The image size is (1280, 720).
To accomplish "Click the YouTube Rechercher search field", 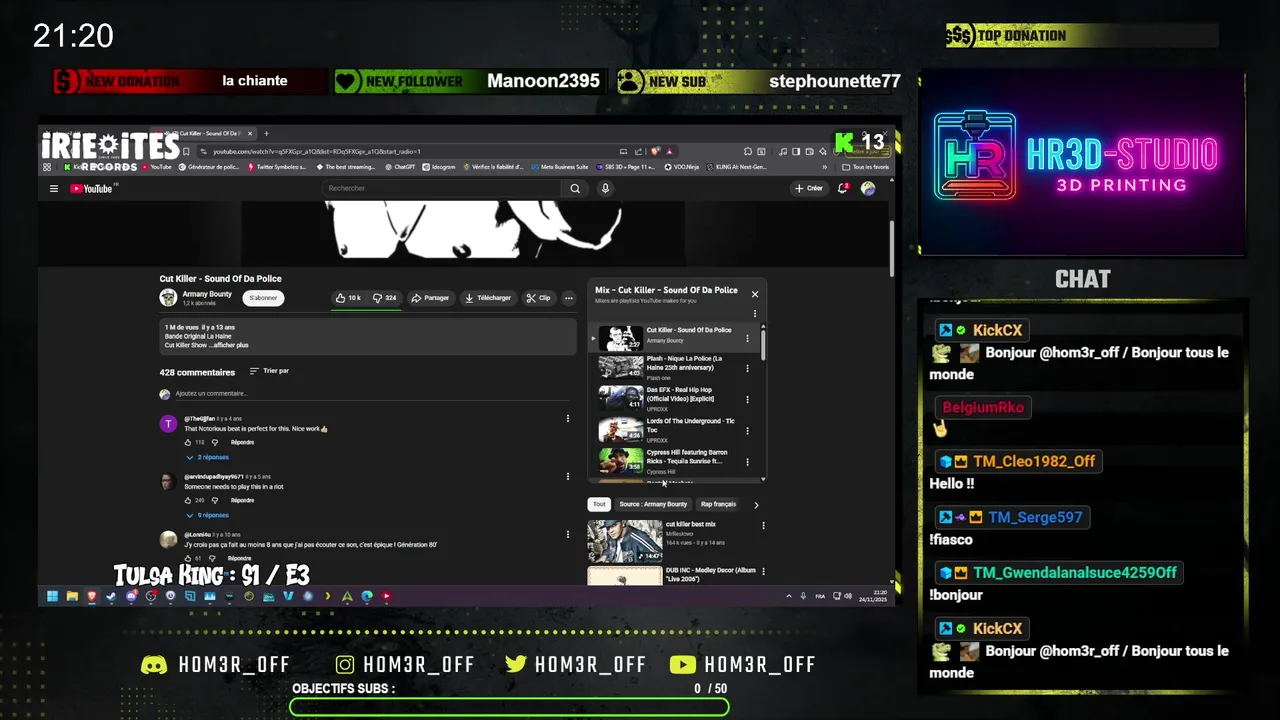I will click(443, 188).
